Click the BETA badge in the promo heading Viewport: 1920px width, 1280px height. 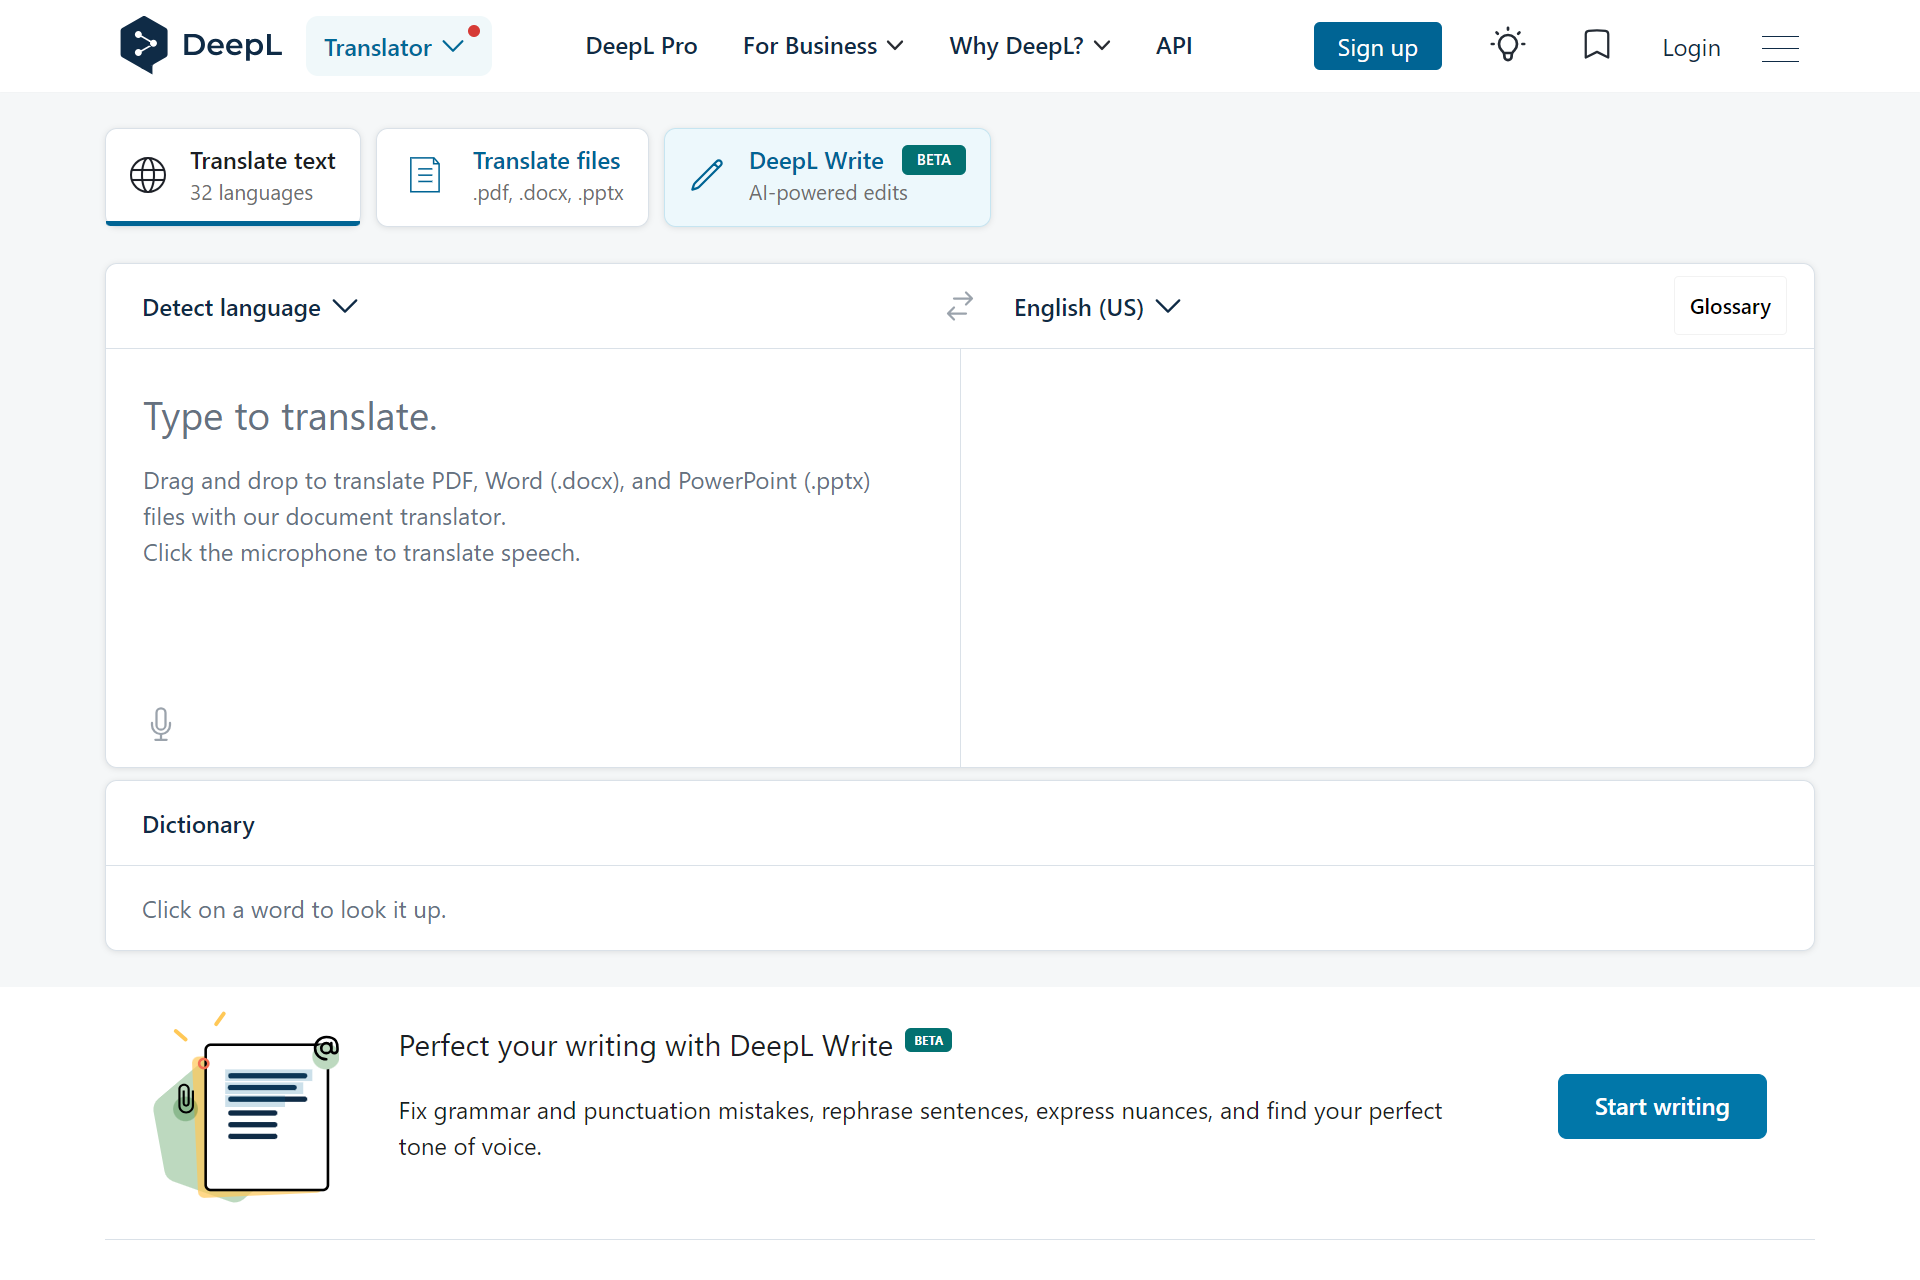[928, 1040]
